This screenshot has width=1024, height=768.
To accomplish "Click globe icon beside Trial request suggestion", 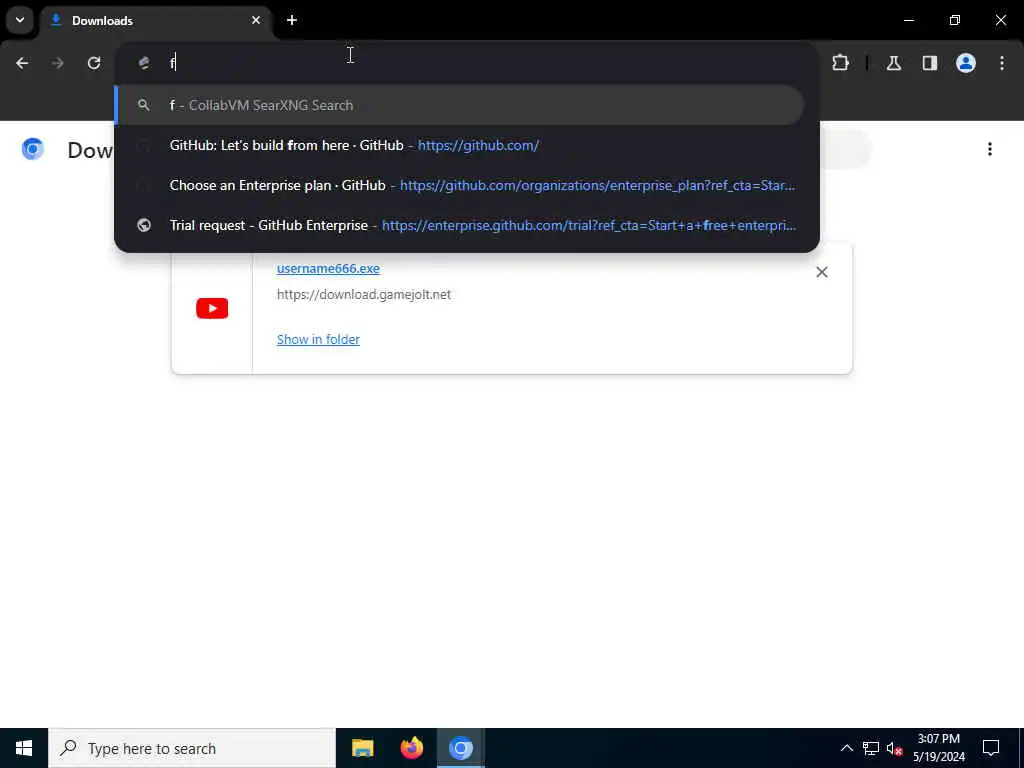I will coord(144,225).
